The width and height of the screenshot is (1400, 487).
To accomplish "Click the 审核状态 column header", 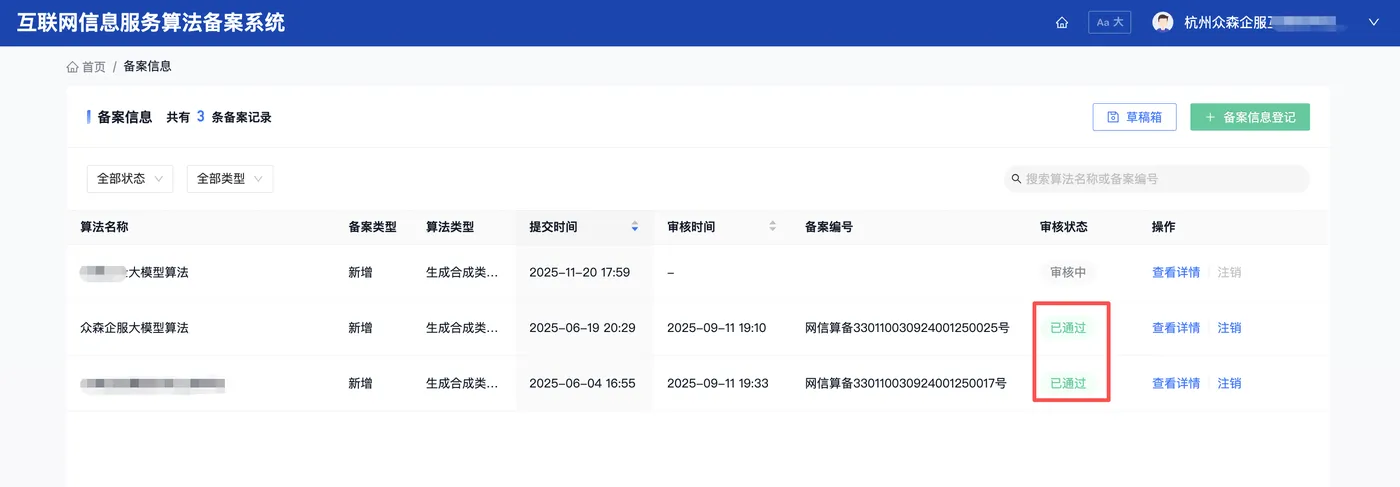I will pos(1064,227).
